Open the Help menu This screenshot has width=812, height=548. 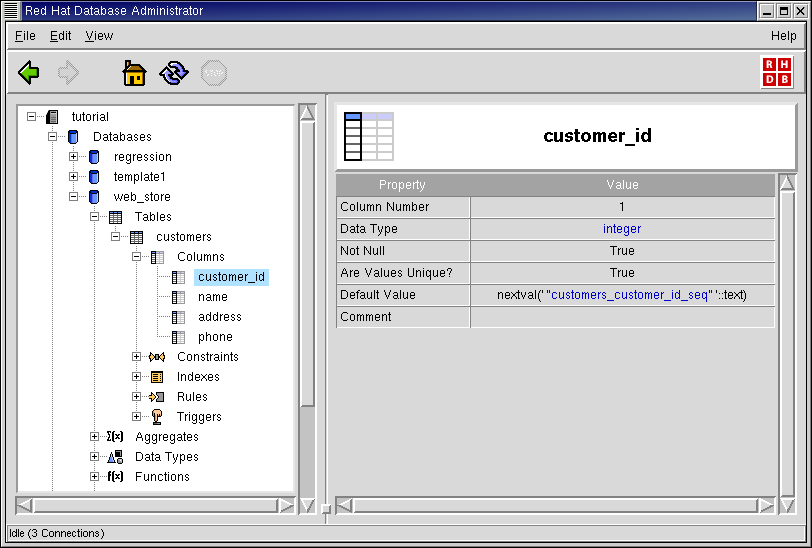pyautogui.click(x=783, y=36)
